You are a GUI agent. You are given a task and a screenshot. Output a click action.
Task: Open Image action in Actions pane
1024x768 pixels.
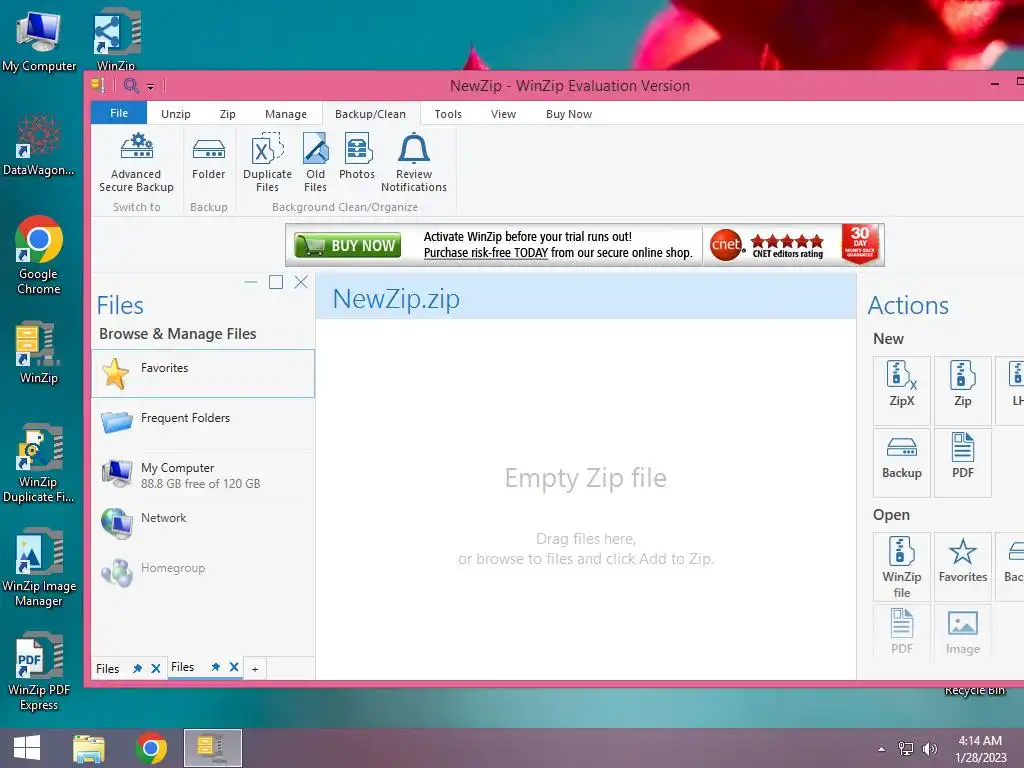(x=963, y=631)
